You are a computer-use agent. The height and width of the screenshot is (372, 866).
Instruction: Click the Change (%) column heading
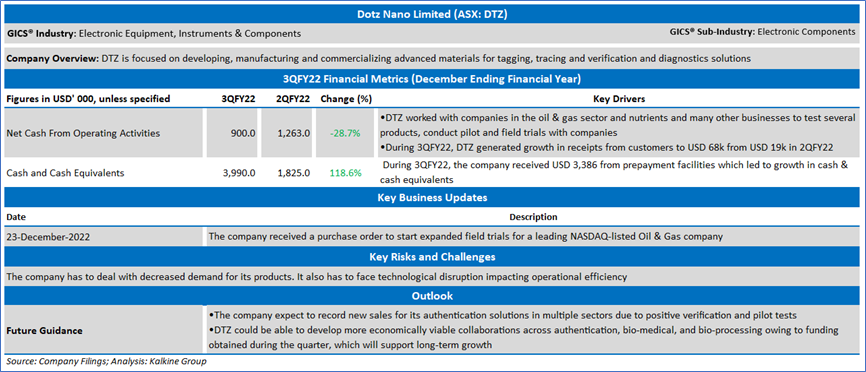click(x=346, y=99)
